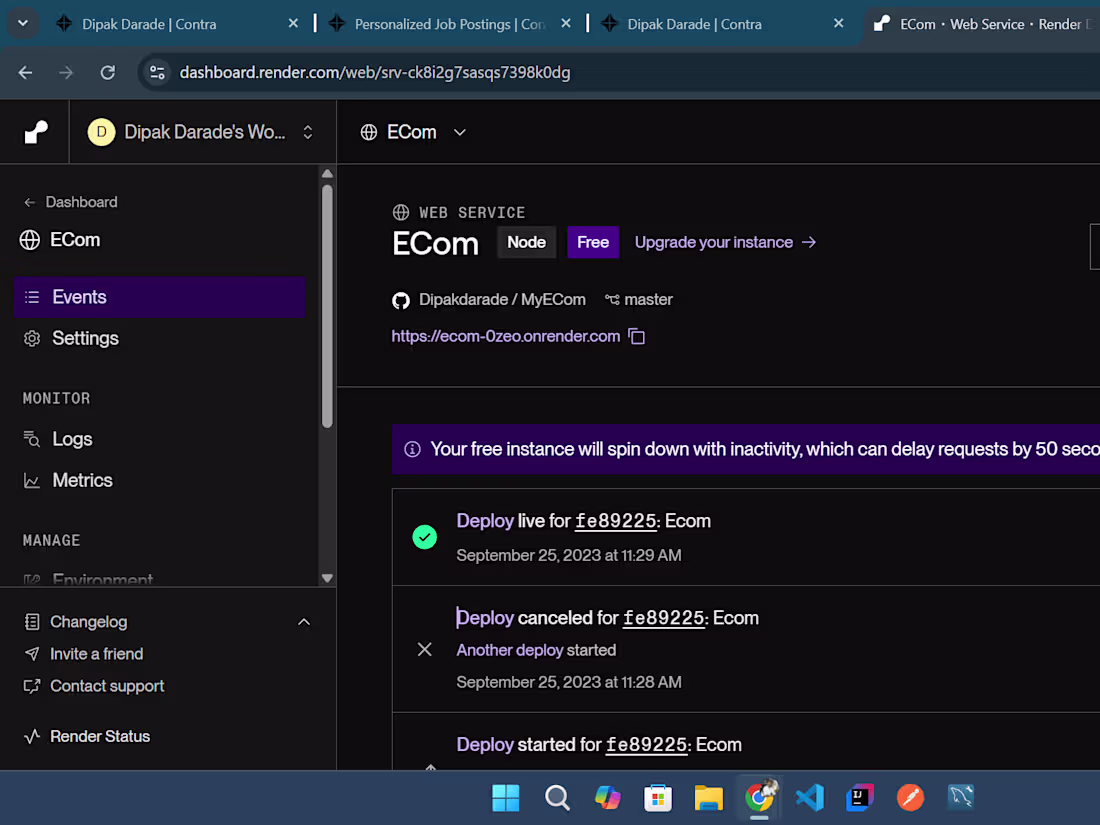
Task: Click the site information icon in address bar
Action: [x=157, y=72]
